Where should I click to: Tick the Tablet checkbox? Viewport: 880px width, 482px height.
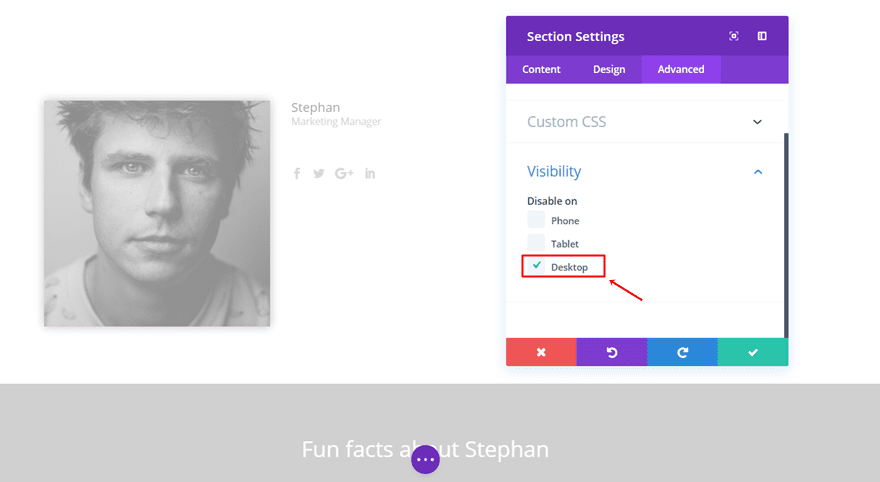(x=537, y=243)
